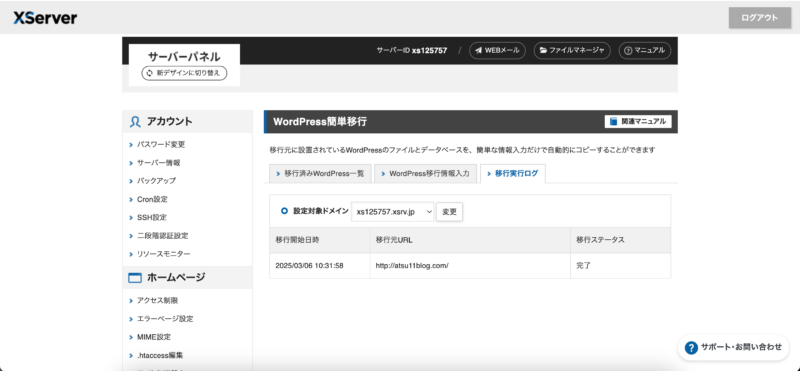
Task: Open the マニュアル link
Action: click(x=645, y=51)
